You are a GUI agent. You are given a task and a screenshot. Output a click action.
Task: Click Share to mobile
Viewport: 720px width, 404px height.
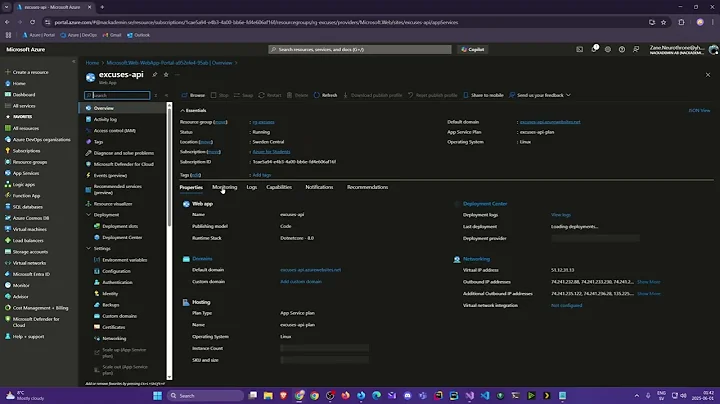pos(483,95)
